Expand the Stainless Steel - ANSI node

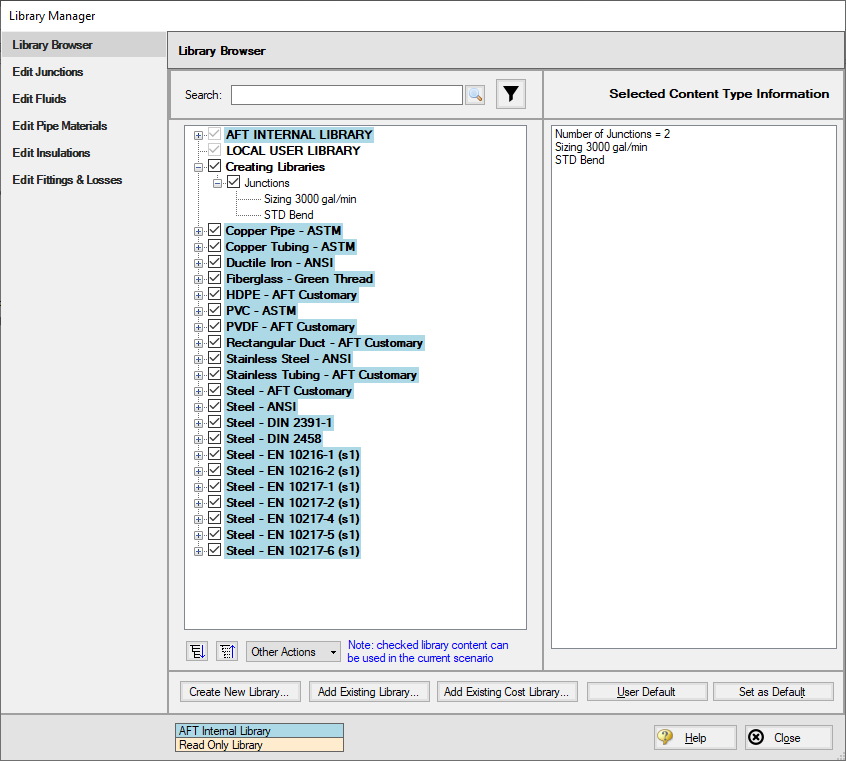pos(199,359)
